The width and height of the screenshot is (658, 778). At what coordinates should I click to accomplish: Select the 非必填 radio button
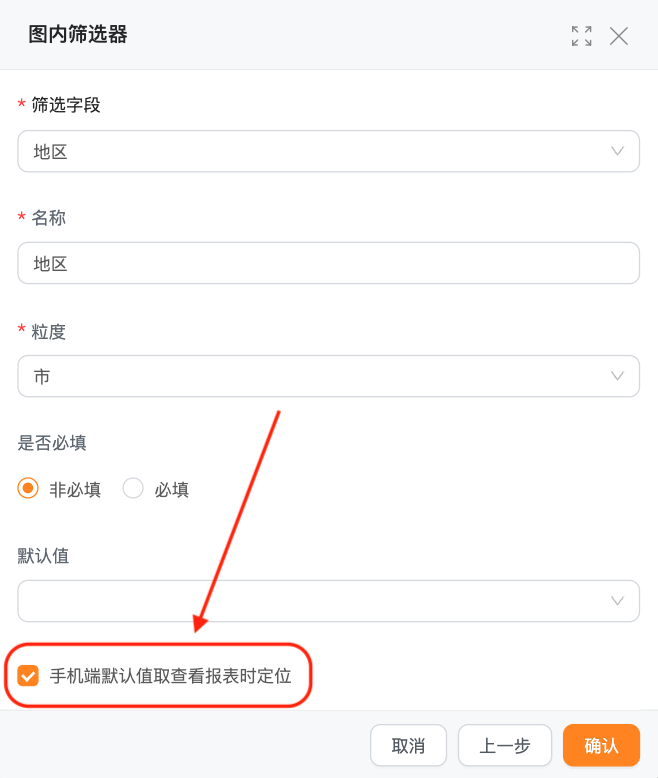[x=28, y=489]
